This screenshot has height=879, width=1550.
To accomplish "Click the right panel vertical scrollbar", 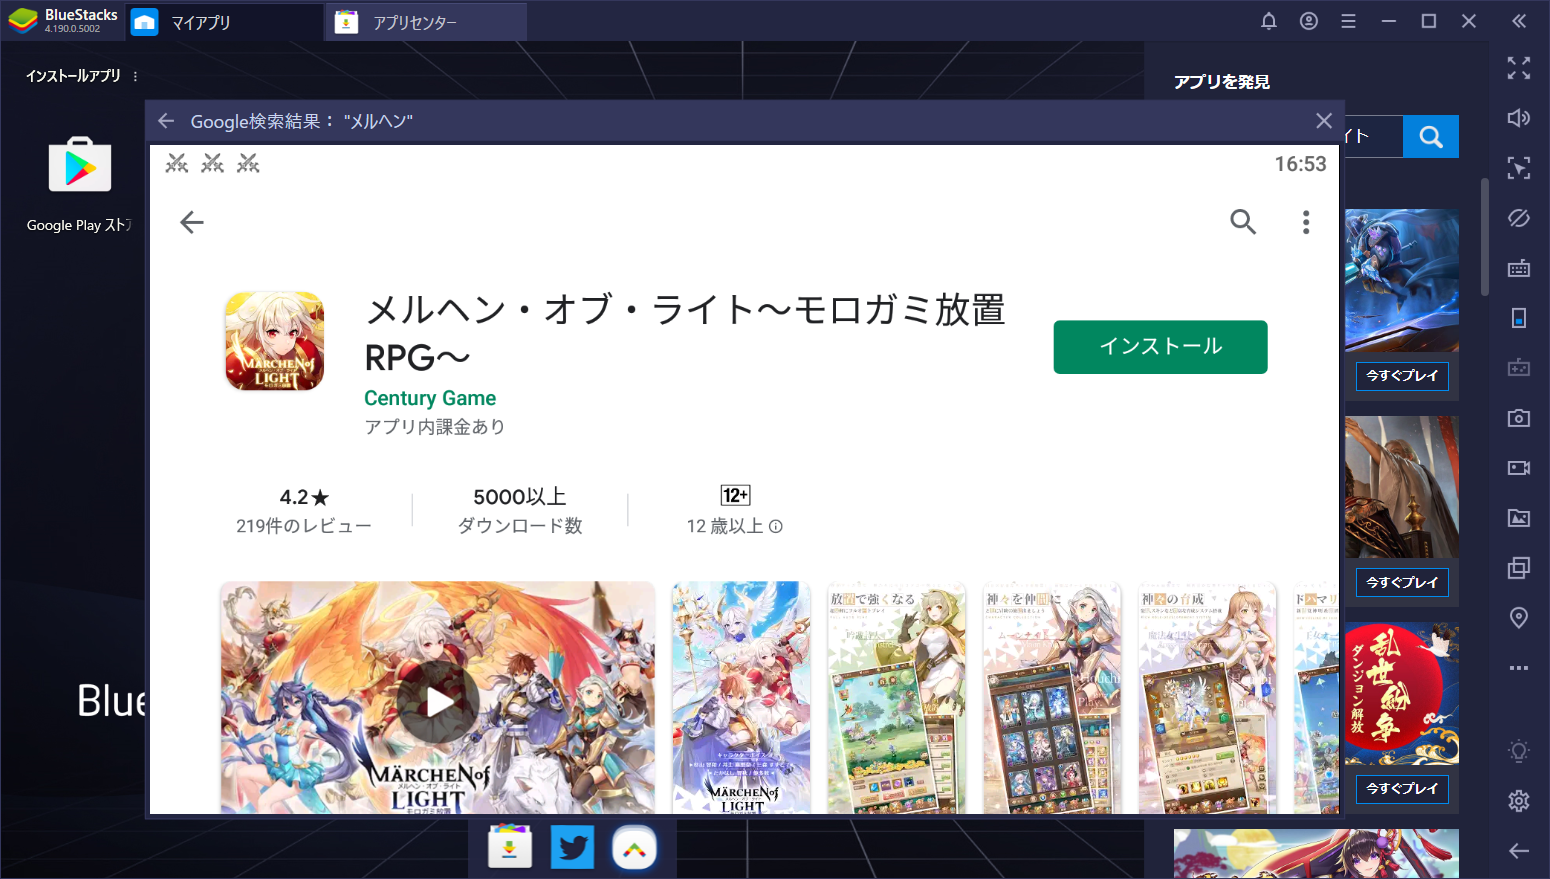I will 1485,238.
